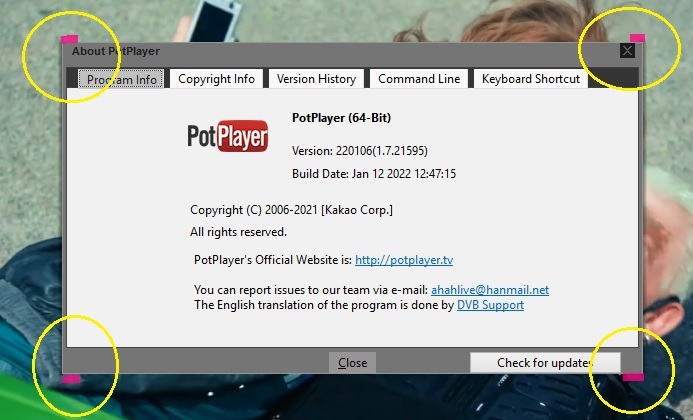This screenshot has height=420, width=693.
Task: Go to the Command Line tab
Action: [x=419, y=79]
